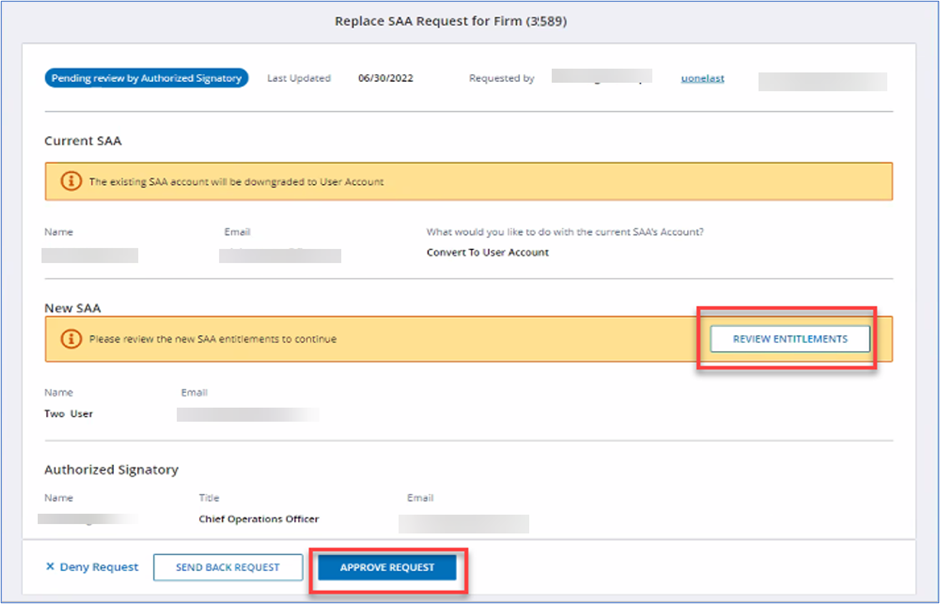Open the uonelast user link
Image resolution: width=940 pixels, height=604 pixels.
point(701,78)
